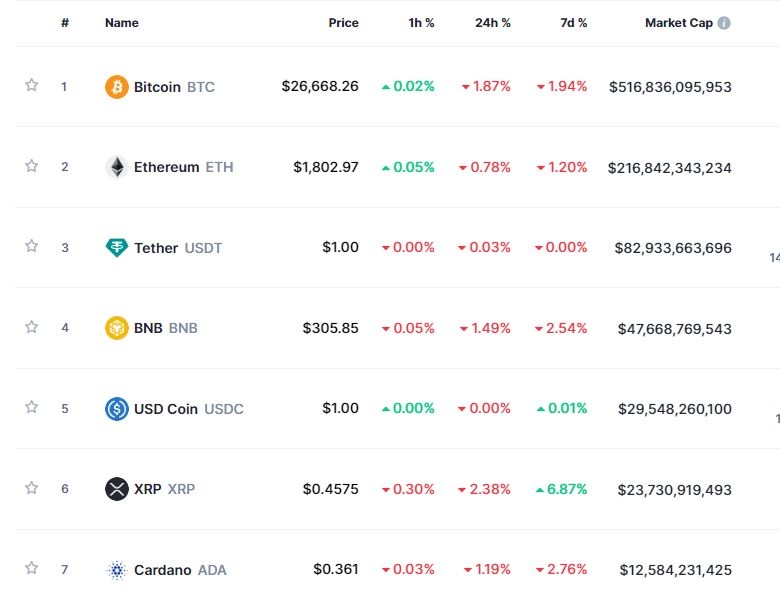This screenshot has width=780, height=607.
Task: Click the BNB logo icon
Action: (117, 328)
